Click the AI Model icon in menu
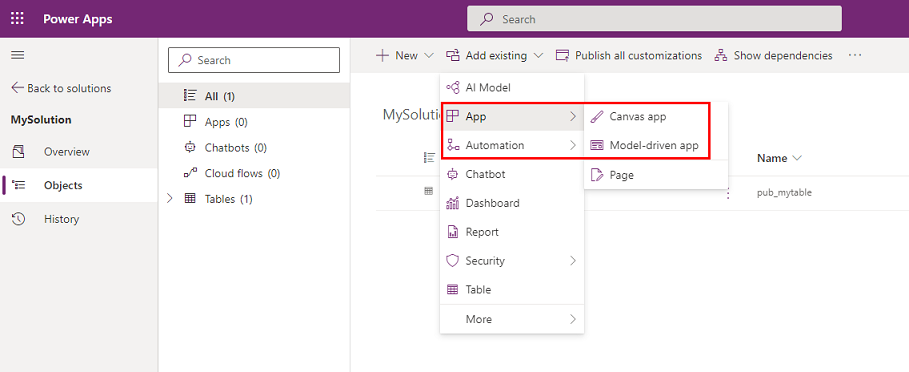The width and height of the screenshot is (909, 372). click(453, 87)
